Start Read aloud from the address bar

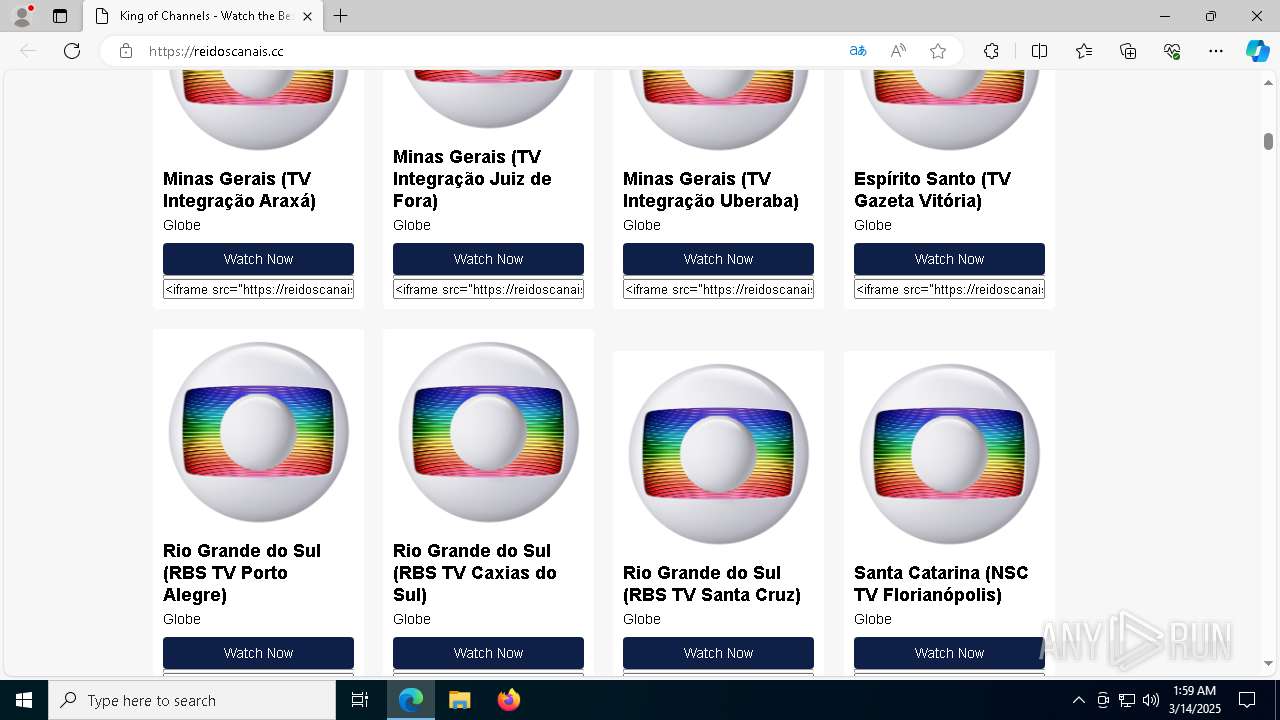(x=898, y=51)
